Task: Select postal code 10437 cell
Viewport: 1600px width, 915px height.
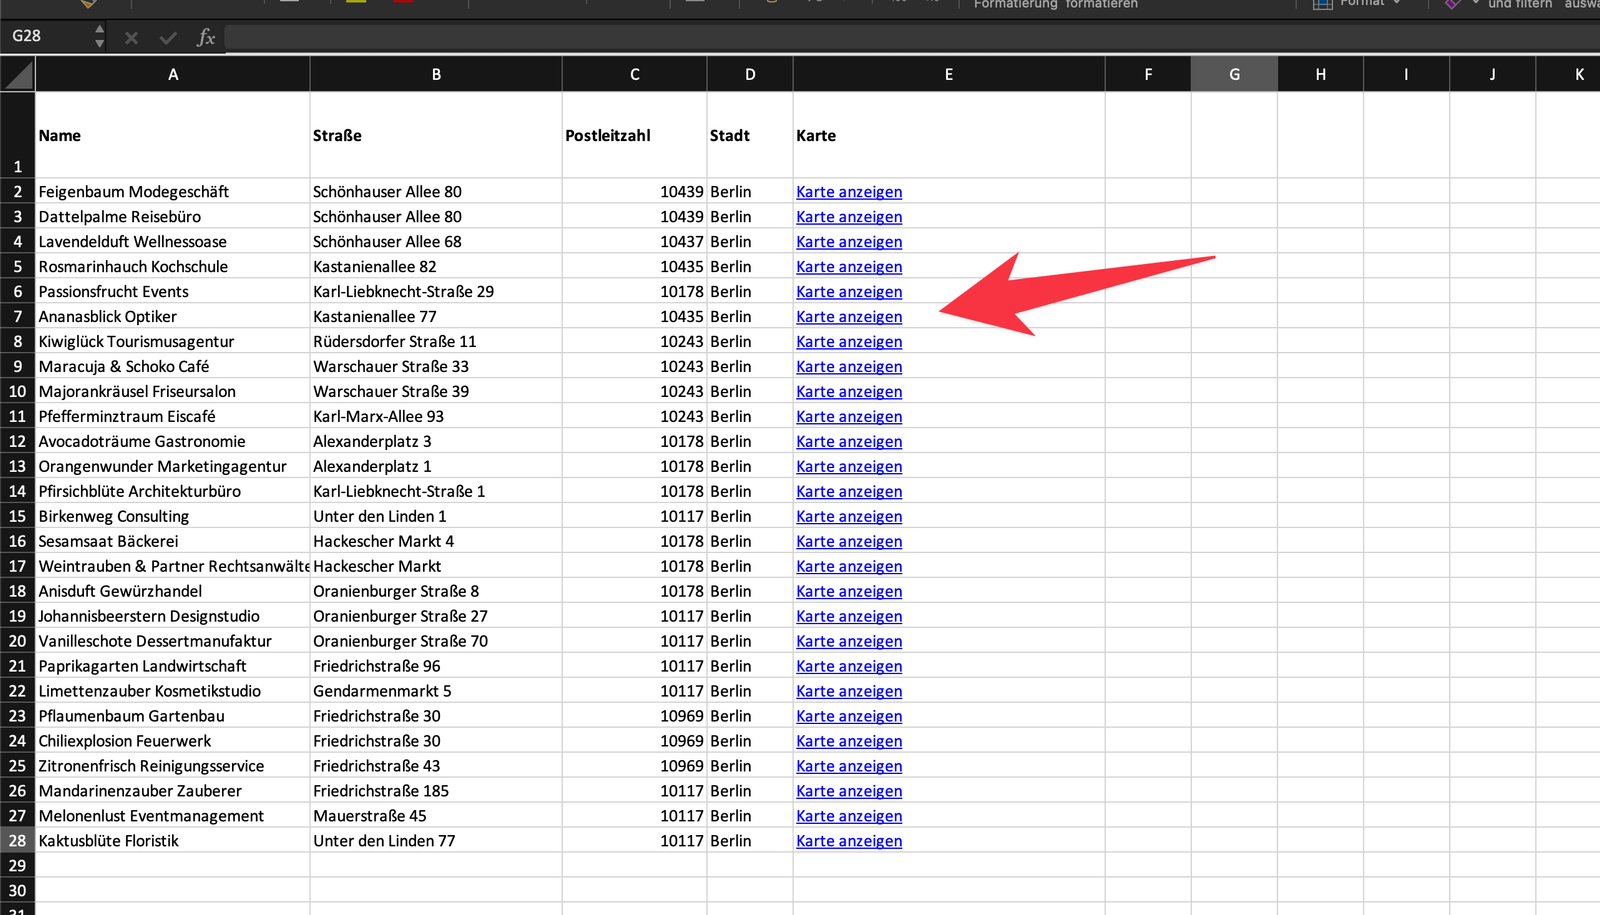Action: [x=635, y=242]
